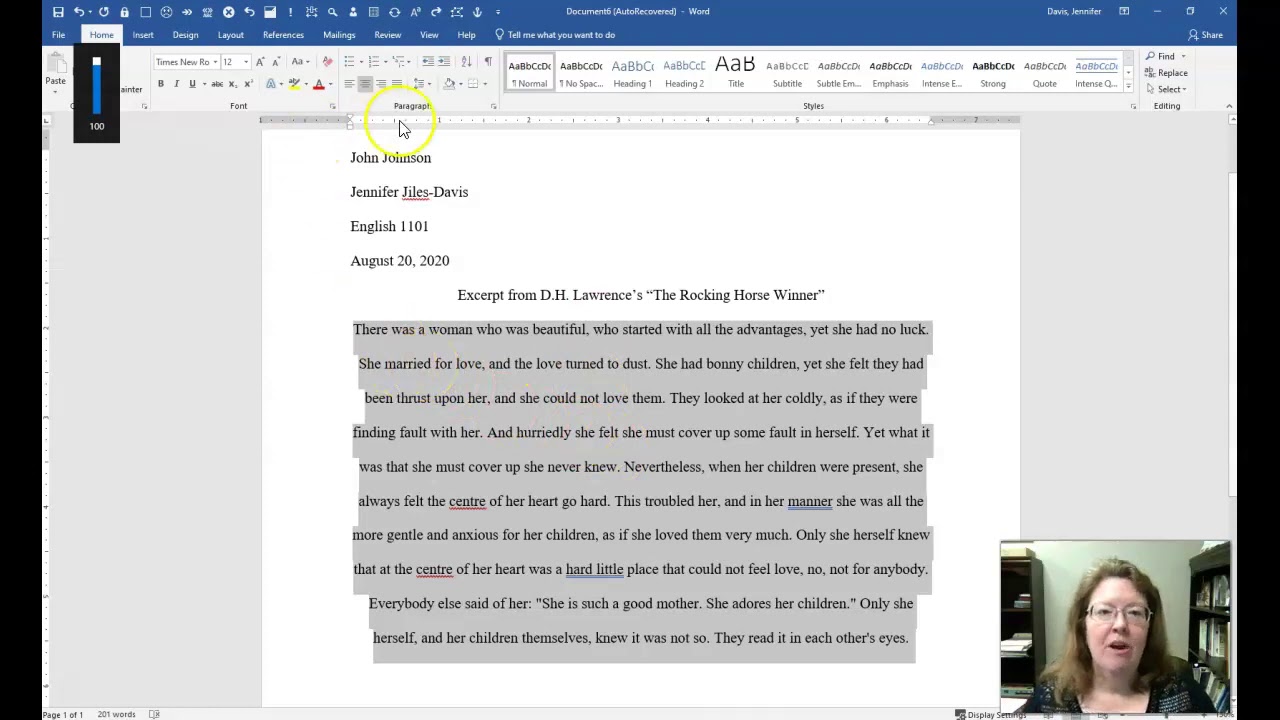Toggle bold formatting
Image resolution: width=1280 pixels, height=720 pixels.
pyautogui.click(x=160, y=84)
